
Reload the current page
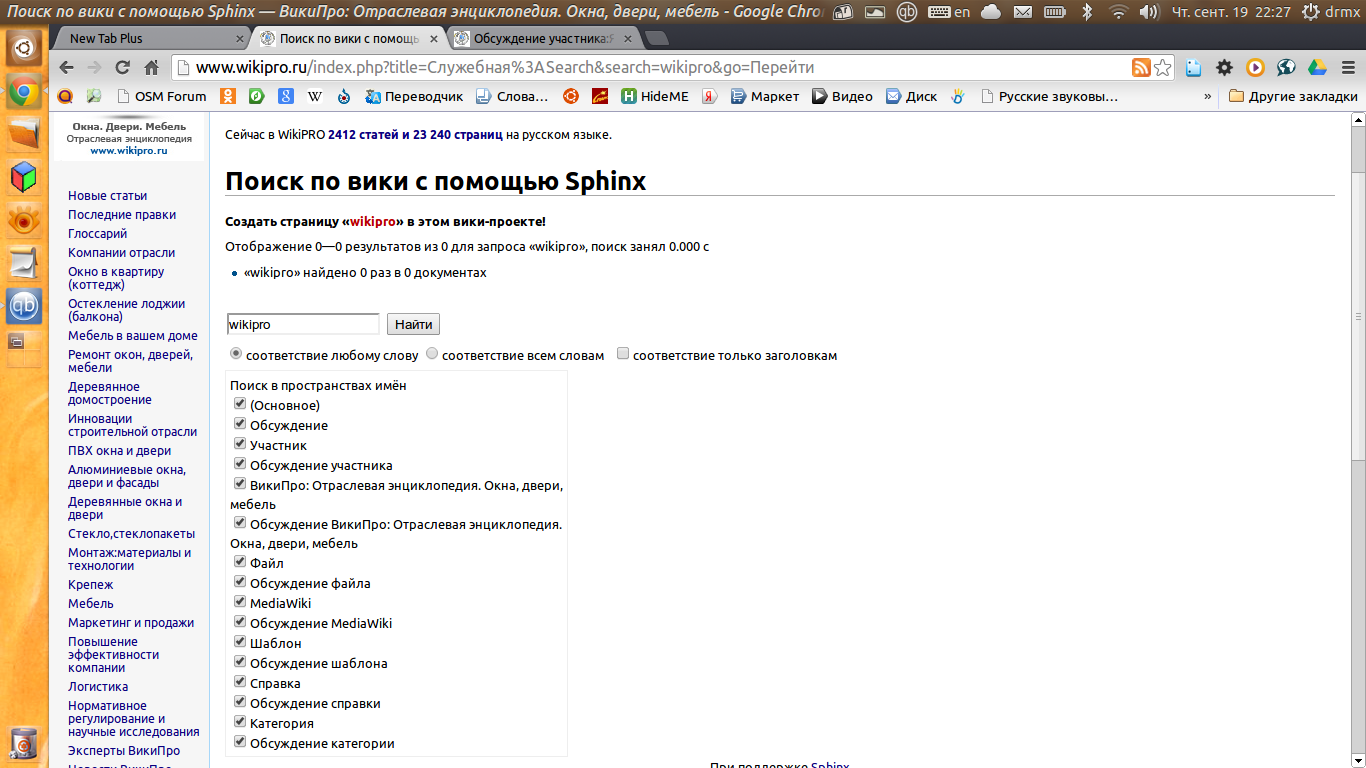pyautogui.click(x=123, y=68)
